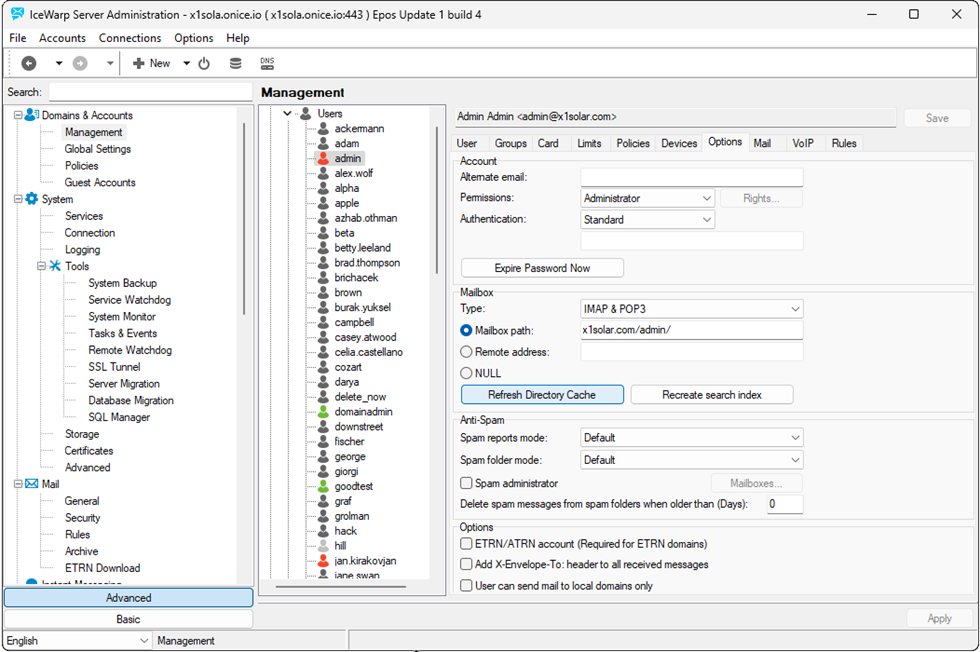Click the delete_now user icon

(x=323, y=396)
